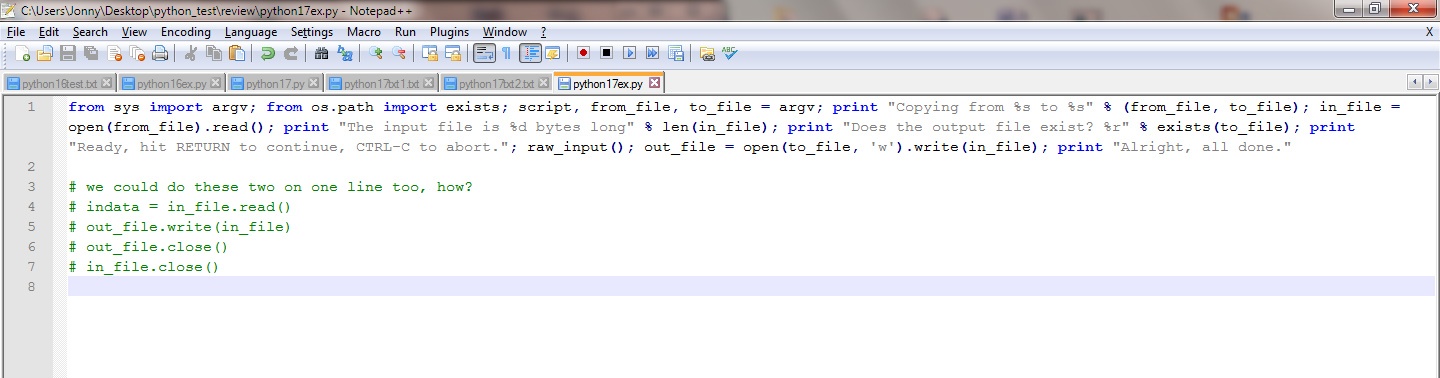
Task: Toggle synchronize vertical scrolling icon
Action: click(x=430, y=53)
